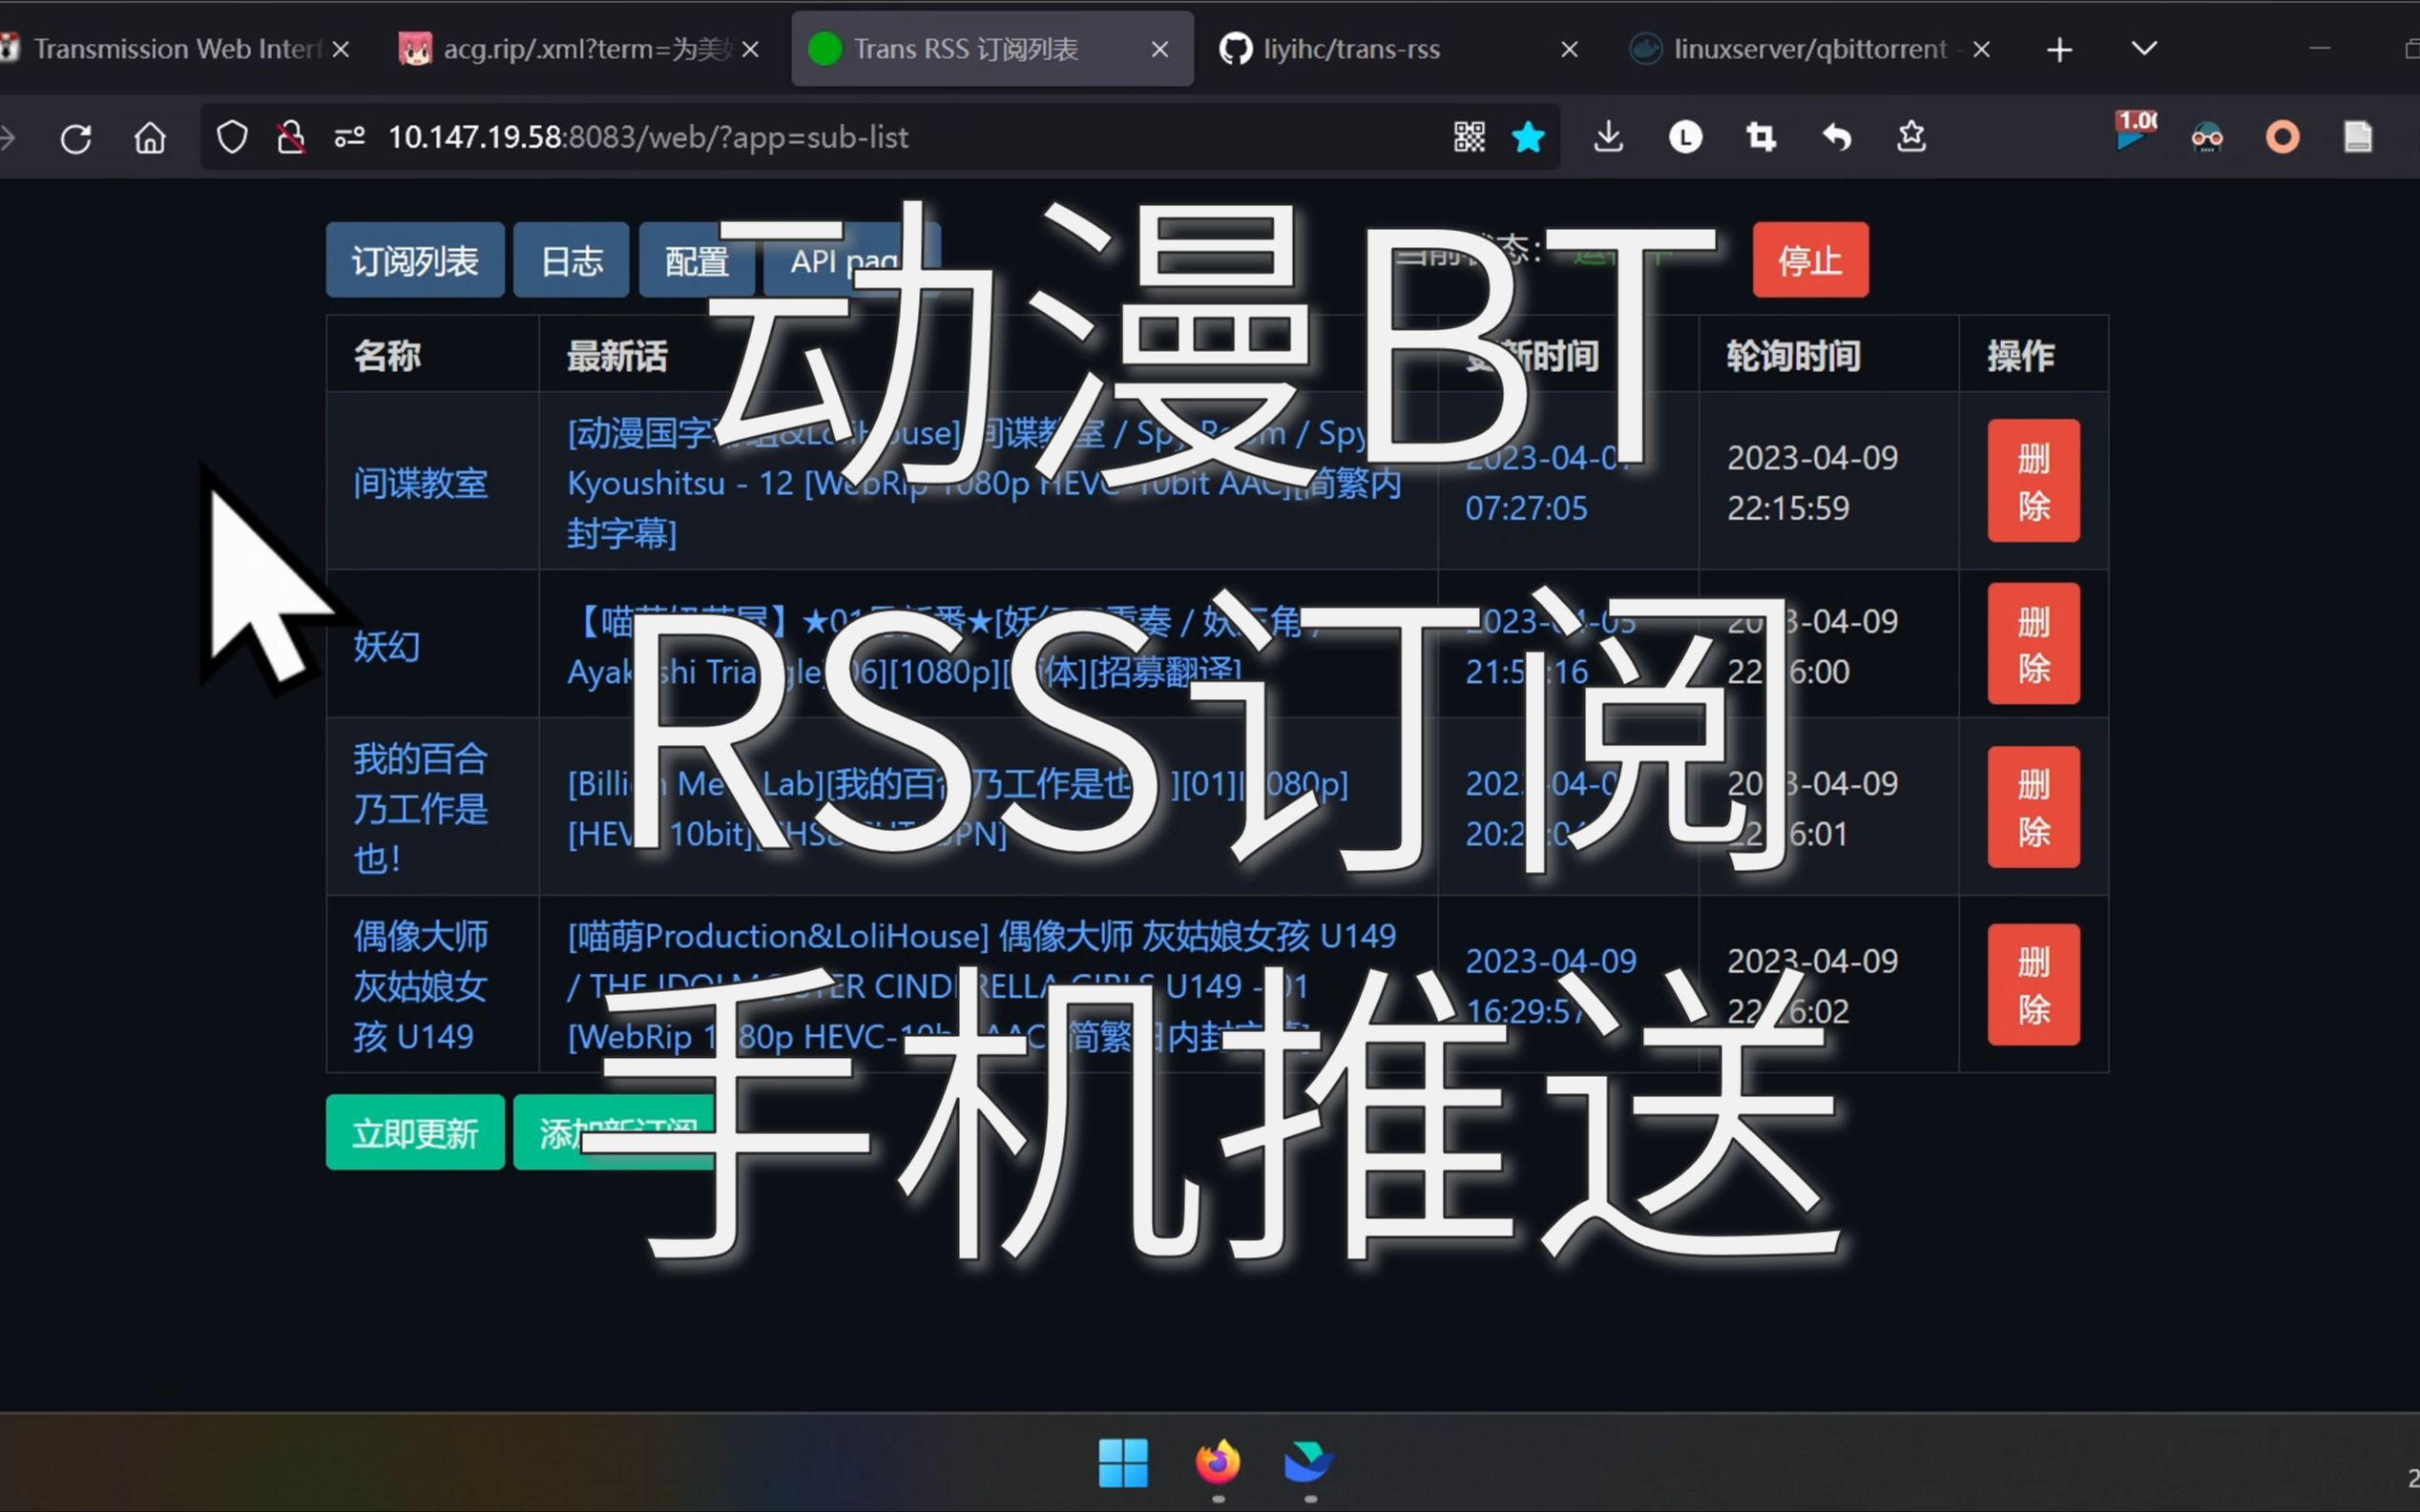Open site permissions icon in address bar

[x=349, y=137]
